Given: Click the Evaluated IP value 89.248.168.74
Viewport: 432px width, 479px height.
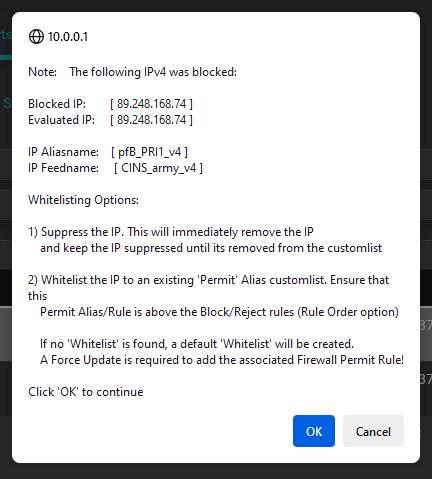Looking at the screenshot, I should coord(151,120).
